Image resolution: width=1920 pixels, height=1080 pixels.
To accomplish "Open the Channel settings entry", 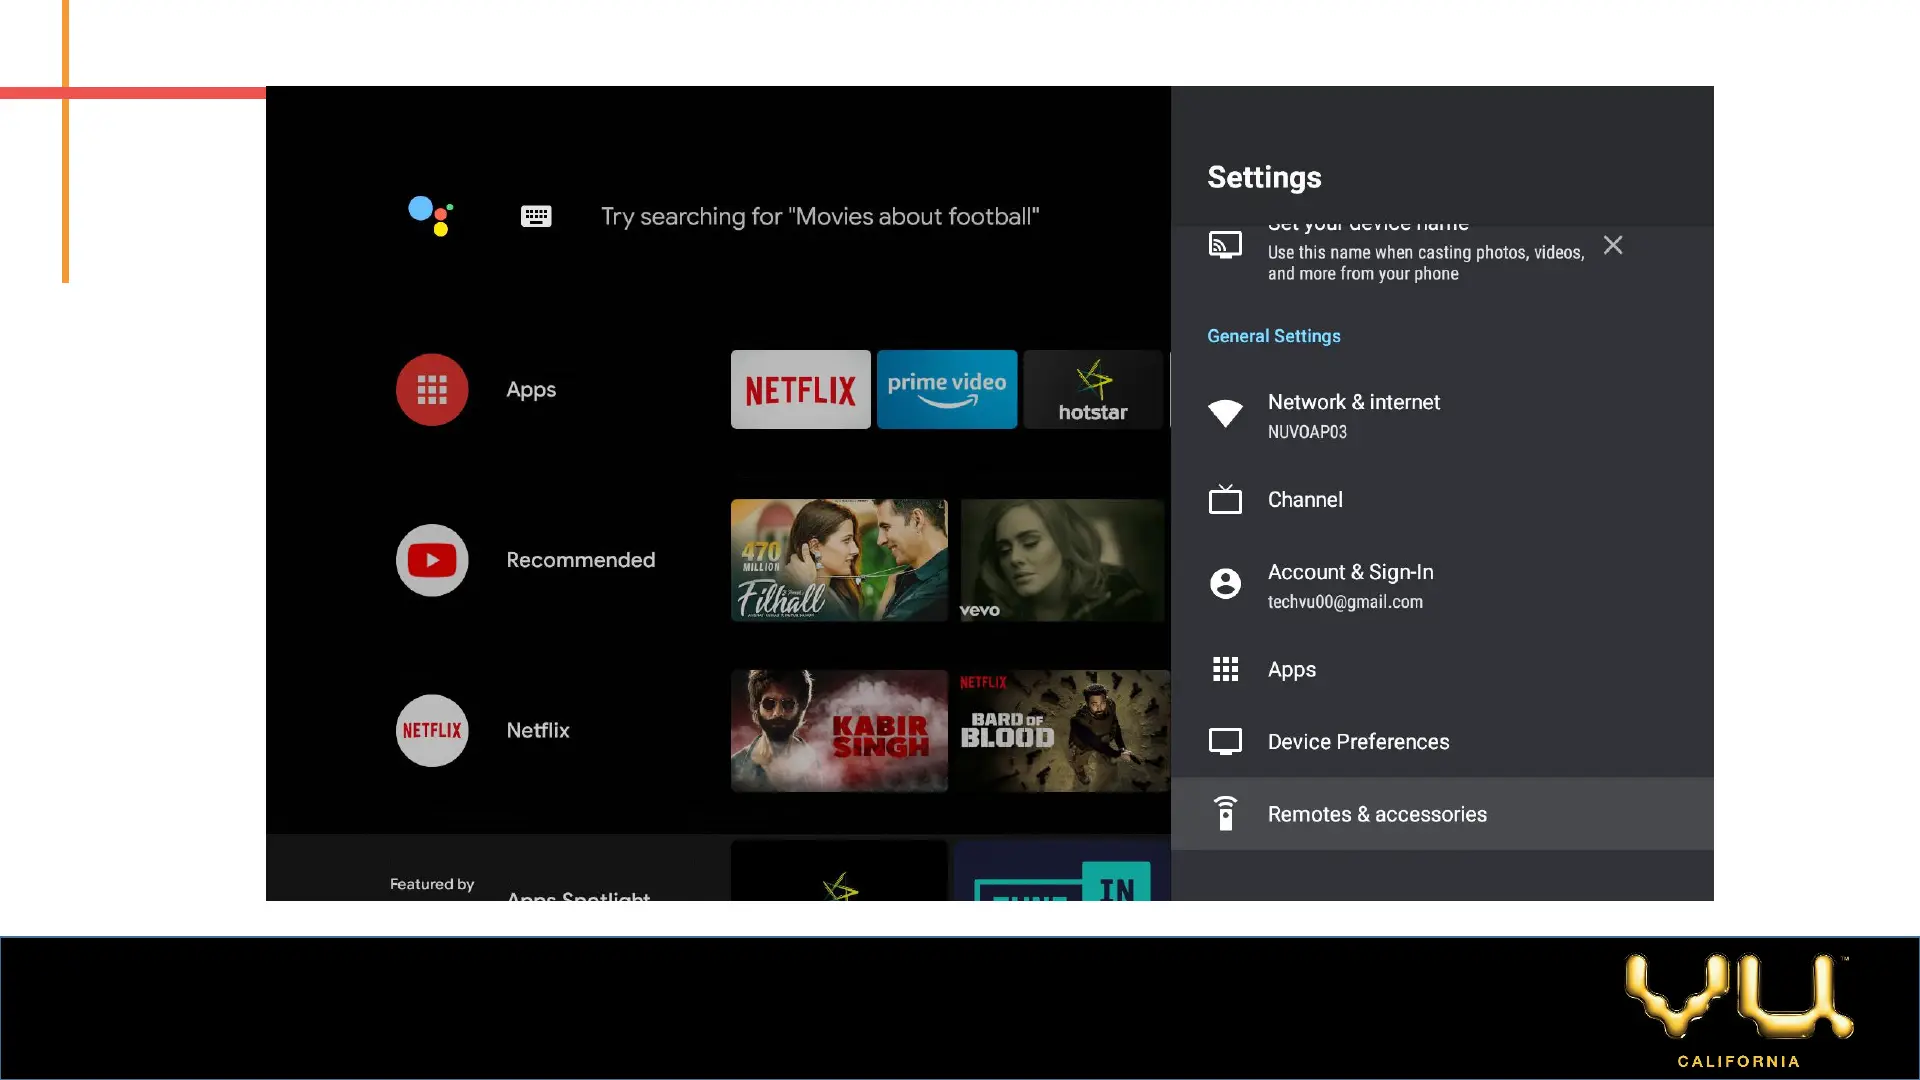I will [1305, 500].
